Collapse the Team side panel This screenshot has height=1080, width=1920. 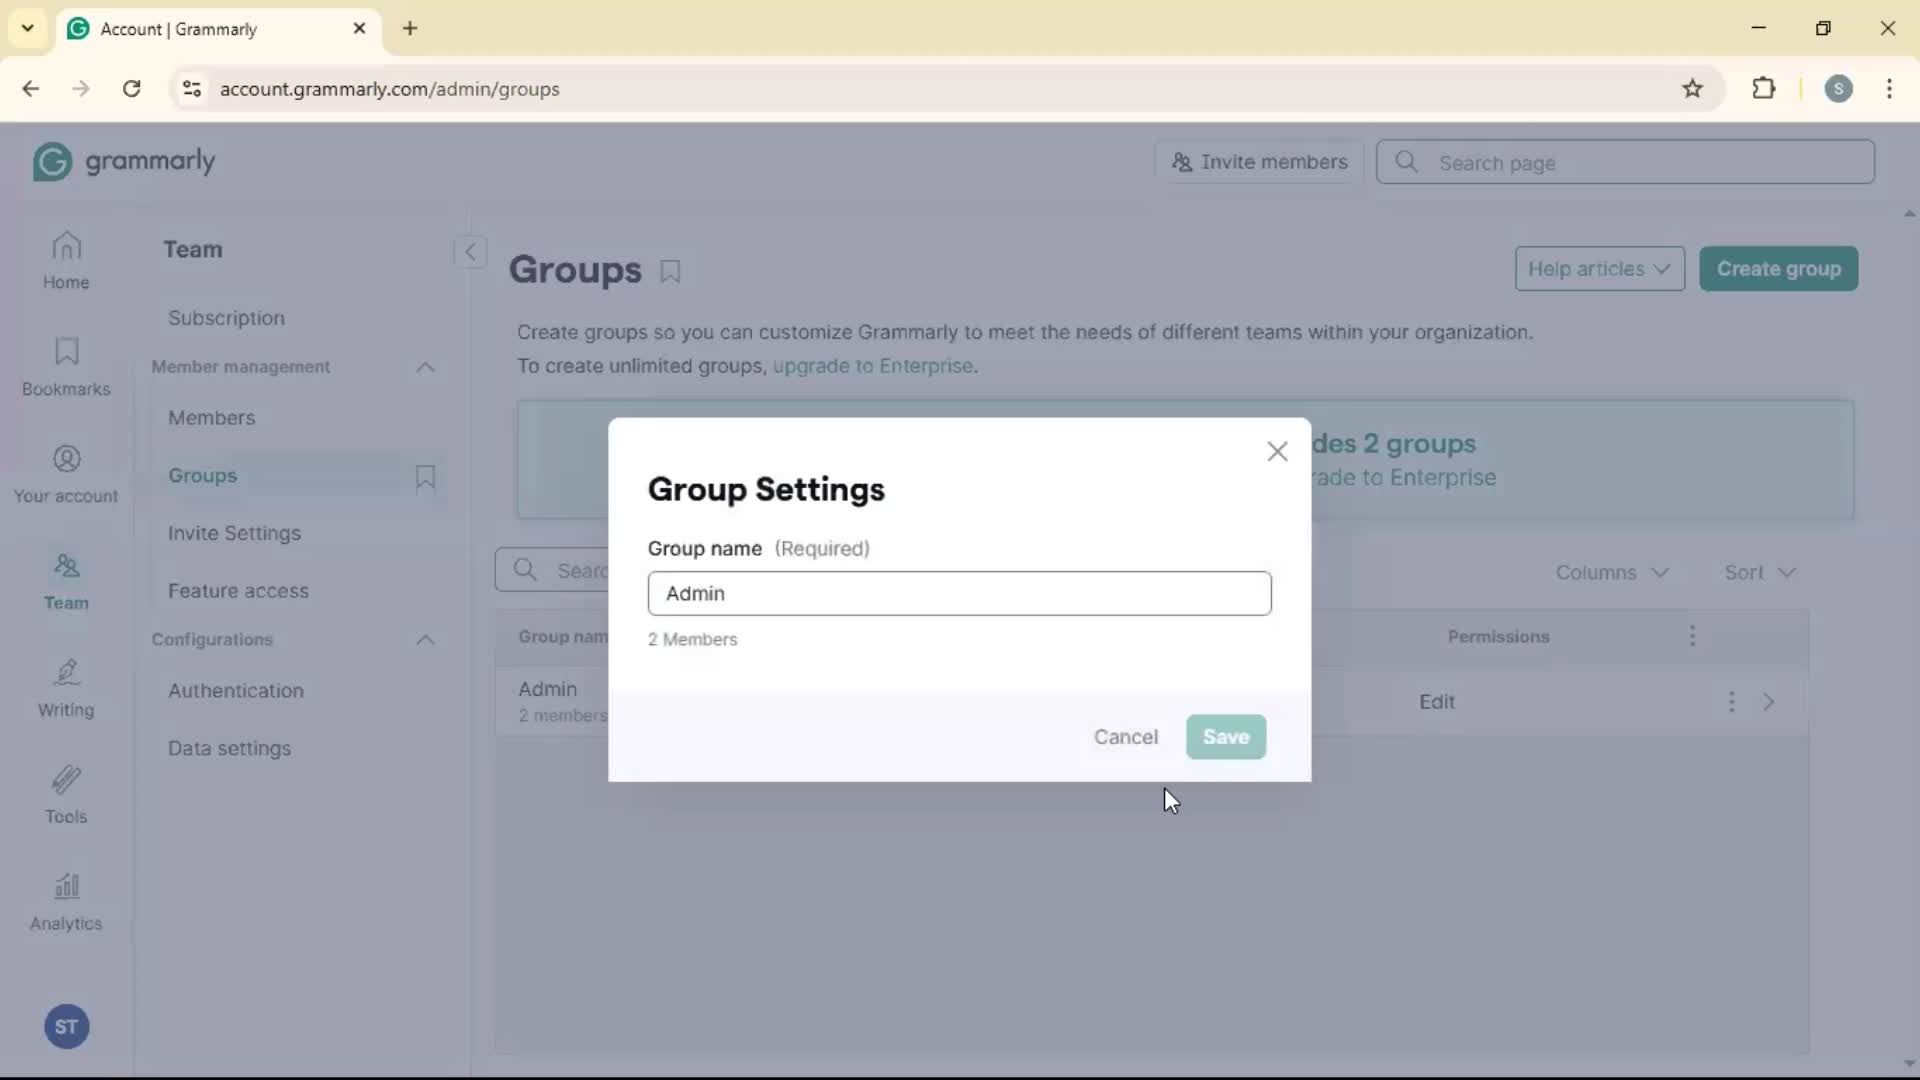[x=470, y=251]
